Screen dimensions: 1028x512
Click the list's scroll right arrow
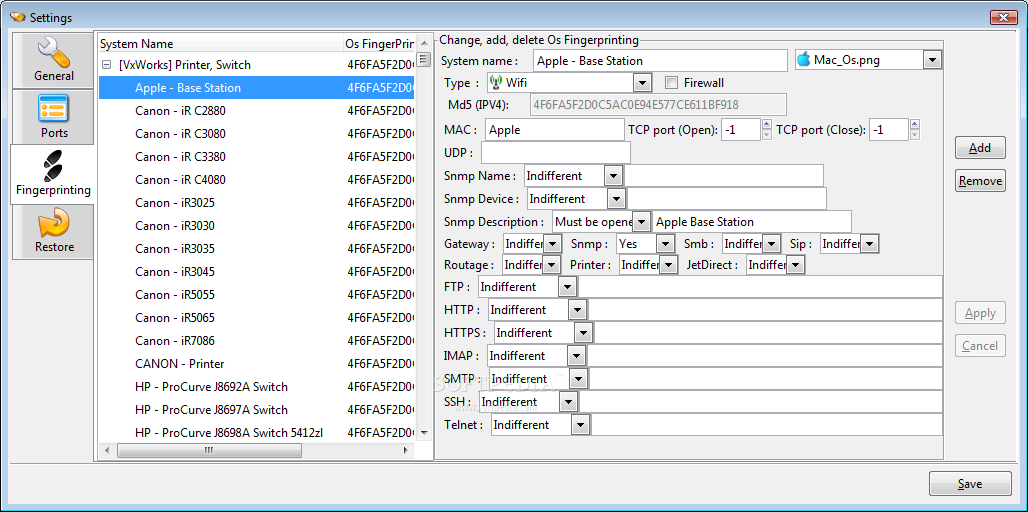coord(406,450)
